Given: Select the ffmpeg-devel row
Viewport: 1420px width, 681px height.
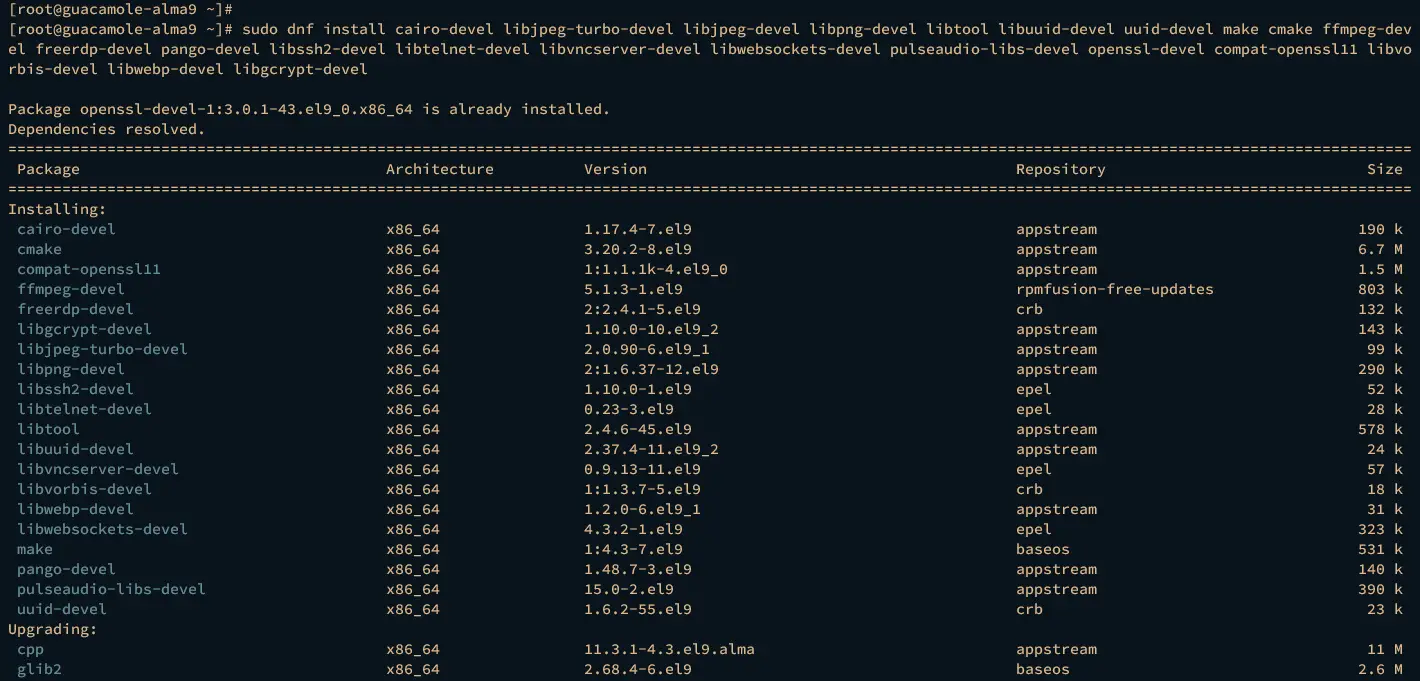Looking at the screenshot, I should [x=70, y=289].
